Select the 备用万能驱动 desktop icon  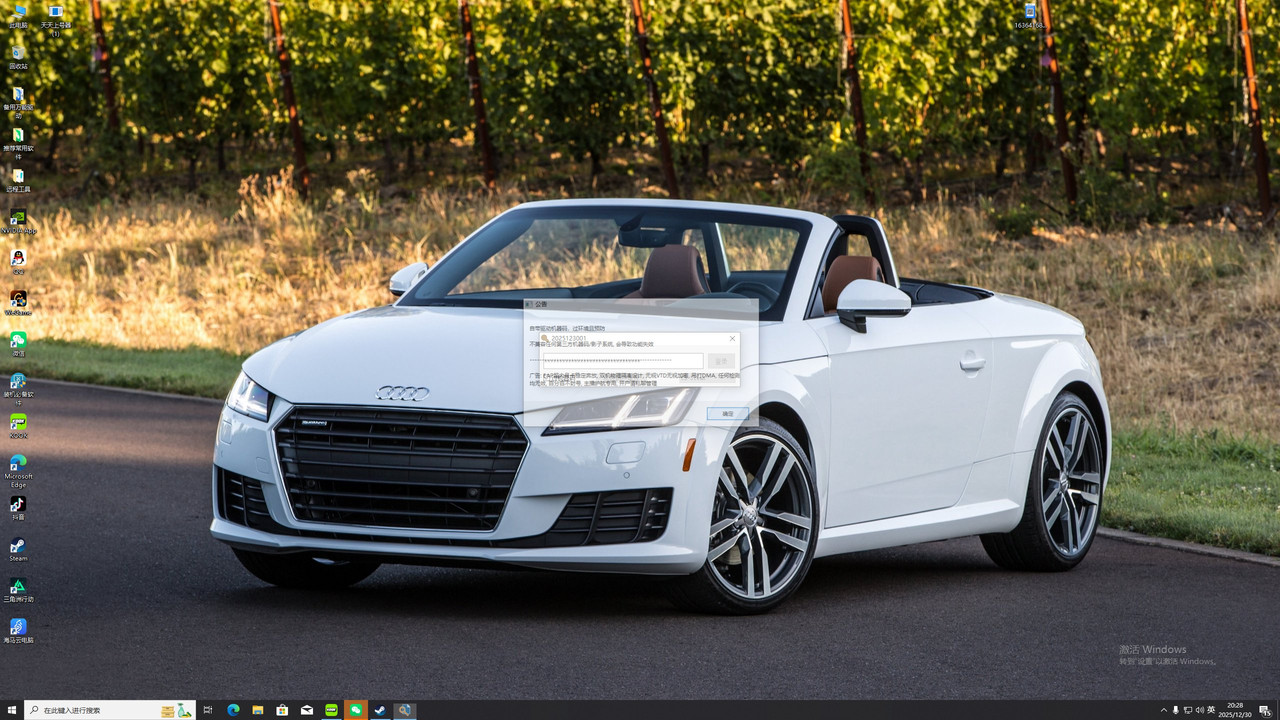[18, 103]
